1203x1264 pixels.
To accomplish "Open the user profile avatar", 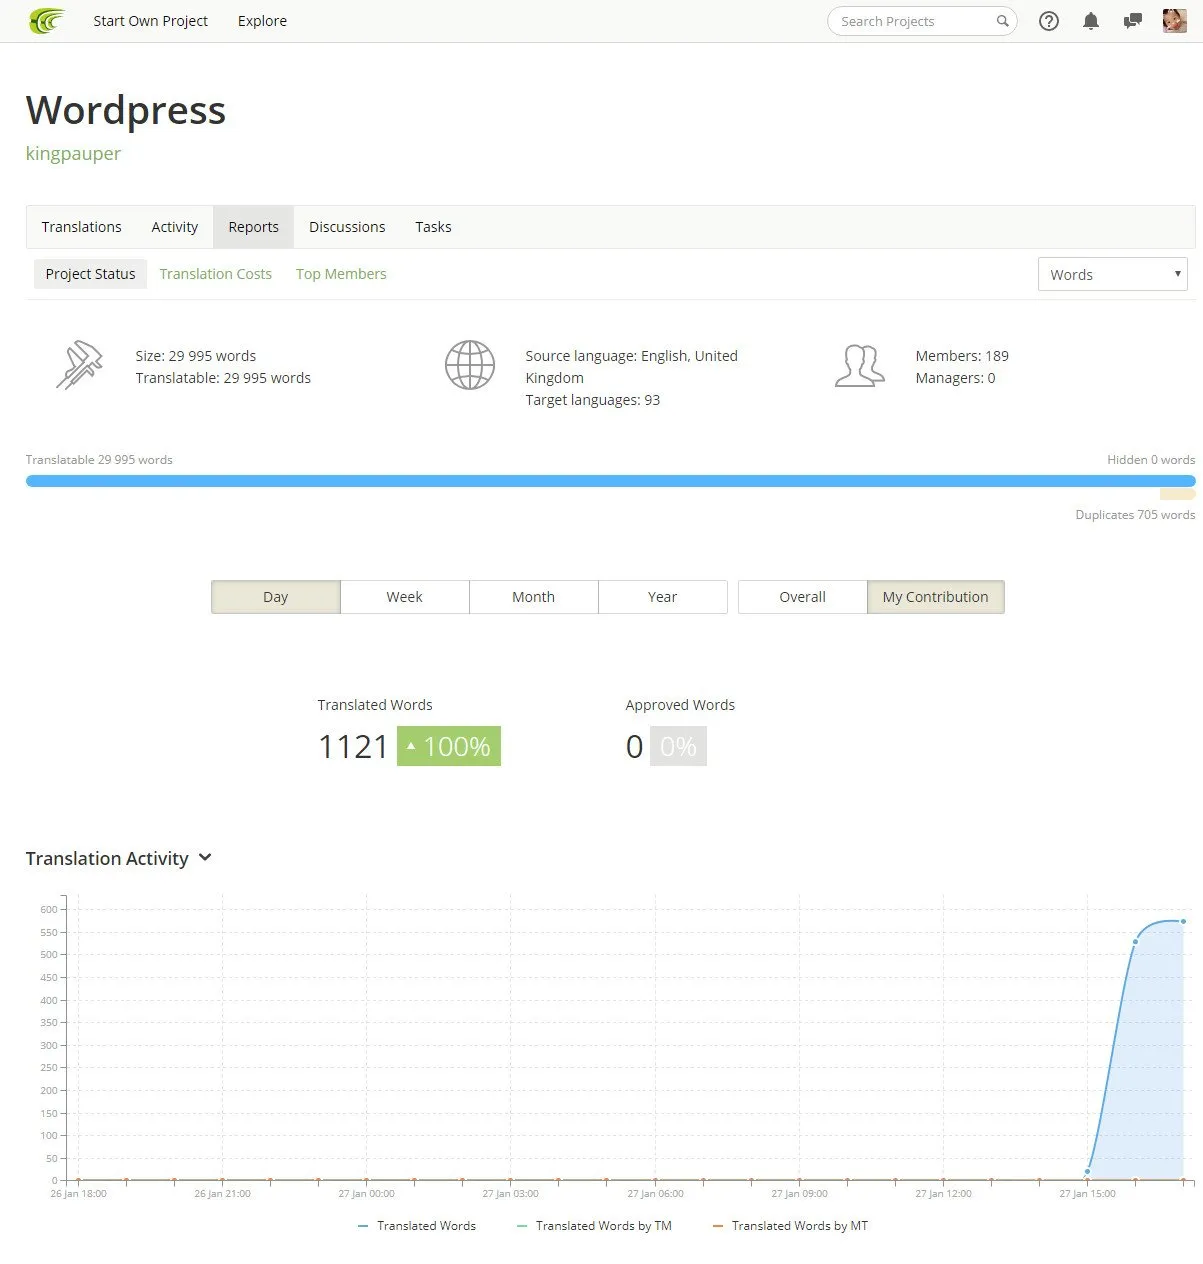I will [1175, 21].
